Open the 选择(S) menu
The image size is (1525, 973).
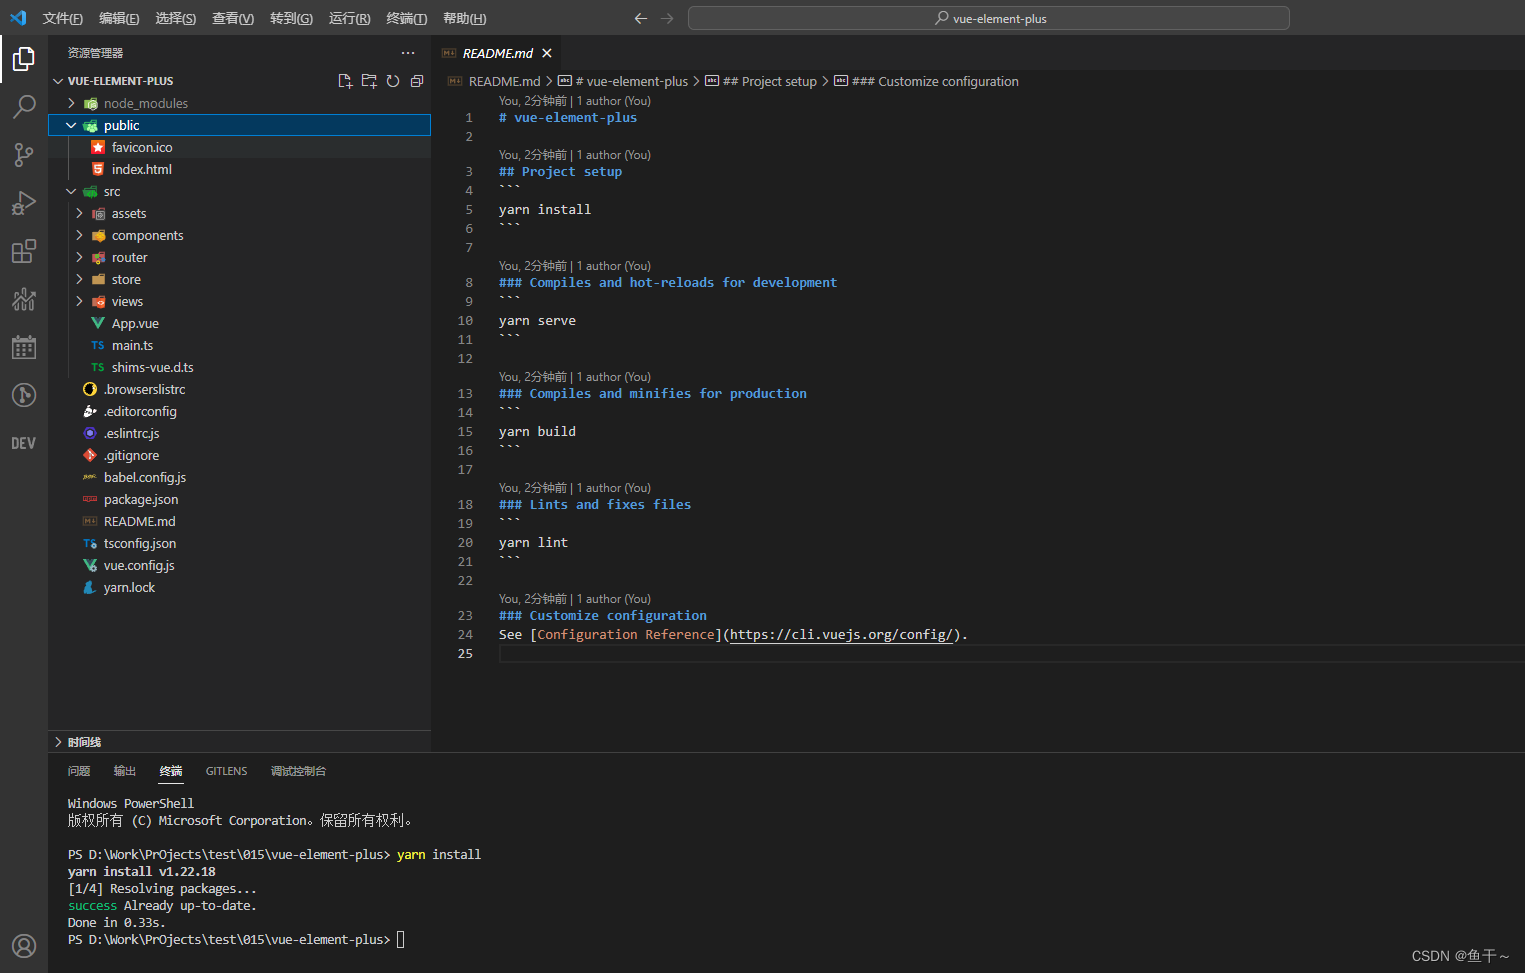[x=176, y=18]
